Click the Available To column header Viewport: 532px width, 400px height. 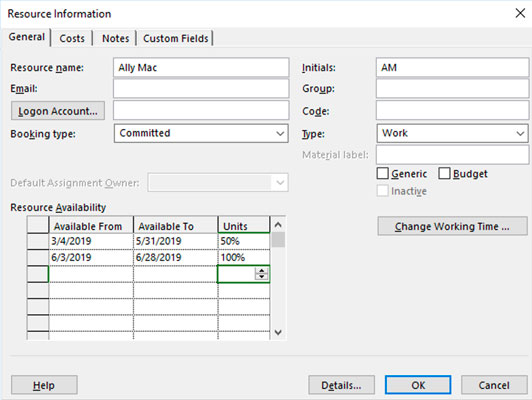(x=175, y=226)
